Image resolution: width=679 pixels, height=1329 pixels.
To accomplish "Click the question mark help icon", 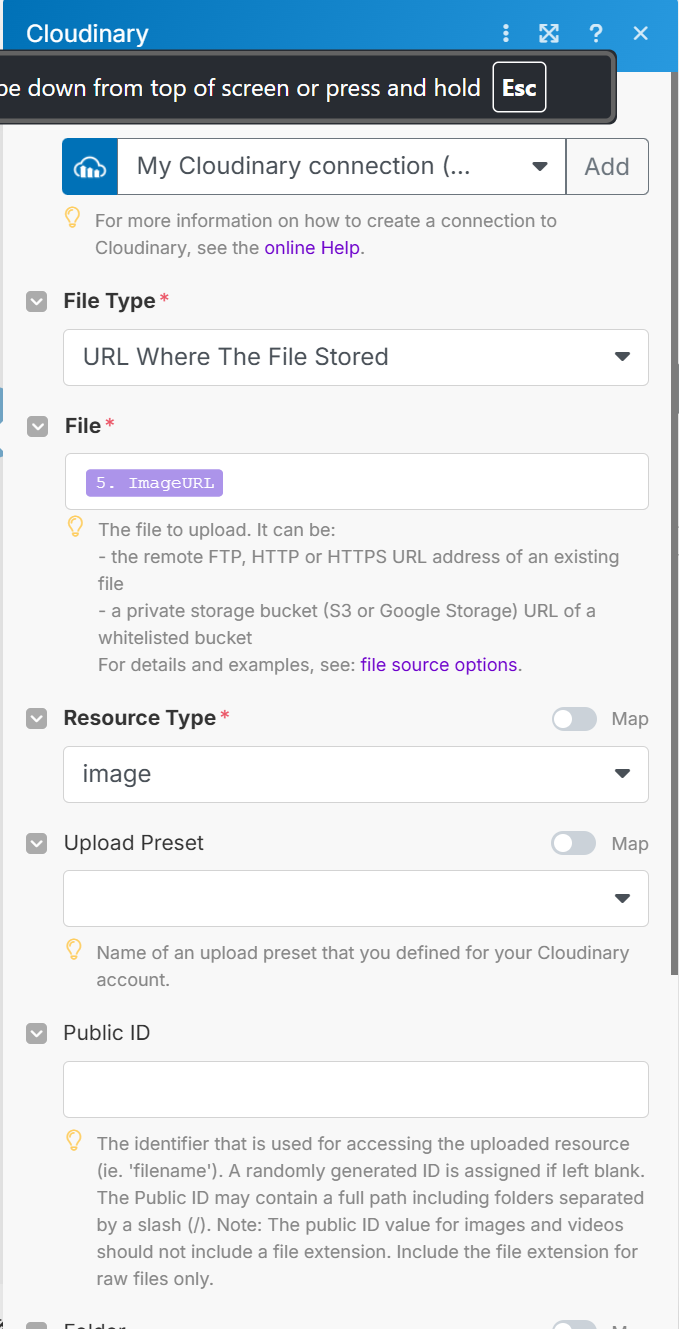I will point(596,33).
